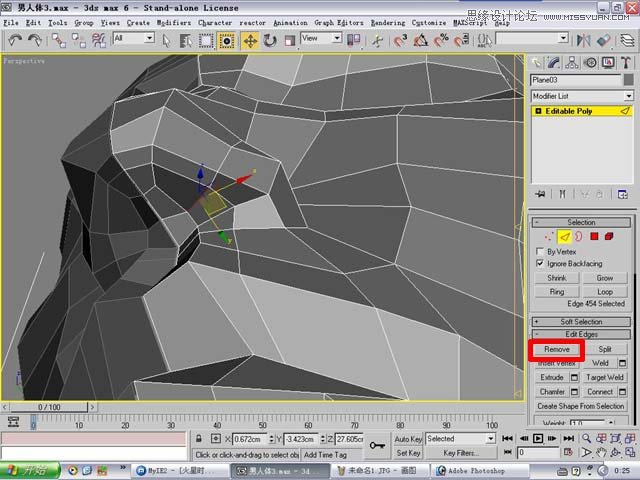Enable the By Vertex checkbox
The image size is (640, 480).
tap(540, 251)
